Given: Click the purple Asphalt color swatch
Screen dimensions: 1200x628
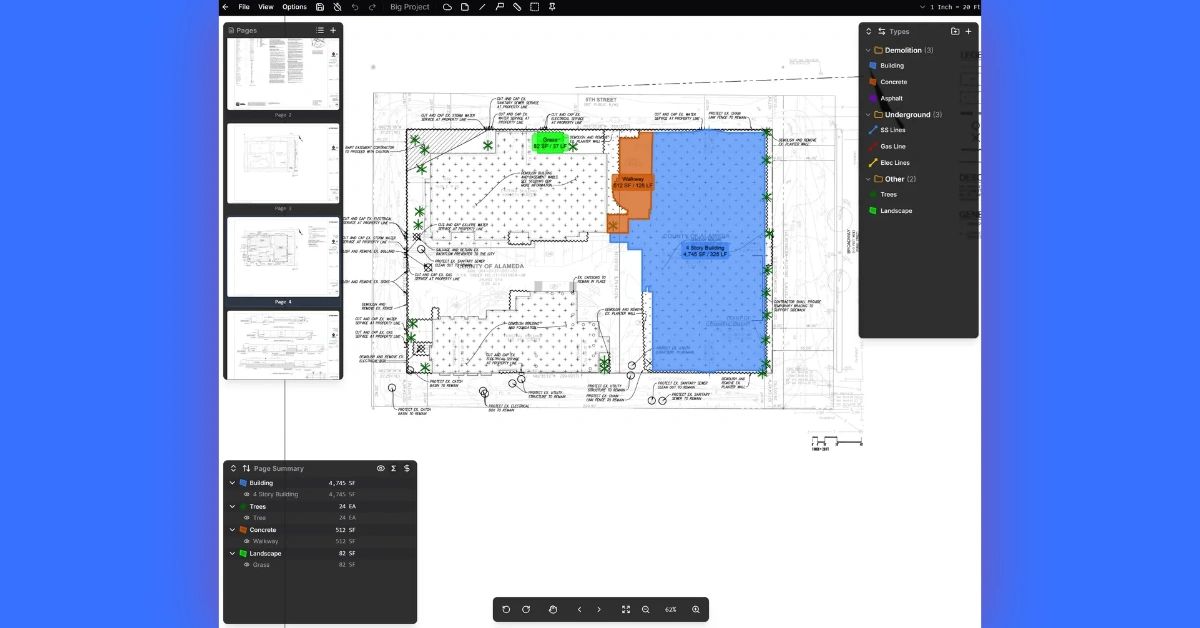Looking at the screenshot, I should point(874,98).
